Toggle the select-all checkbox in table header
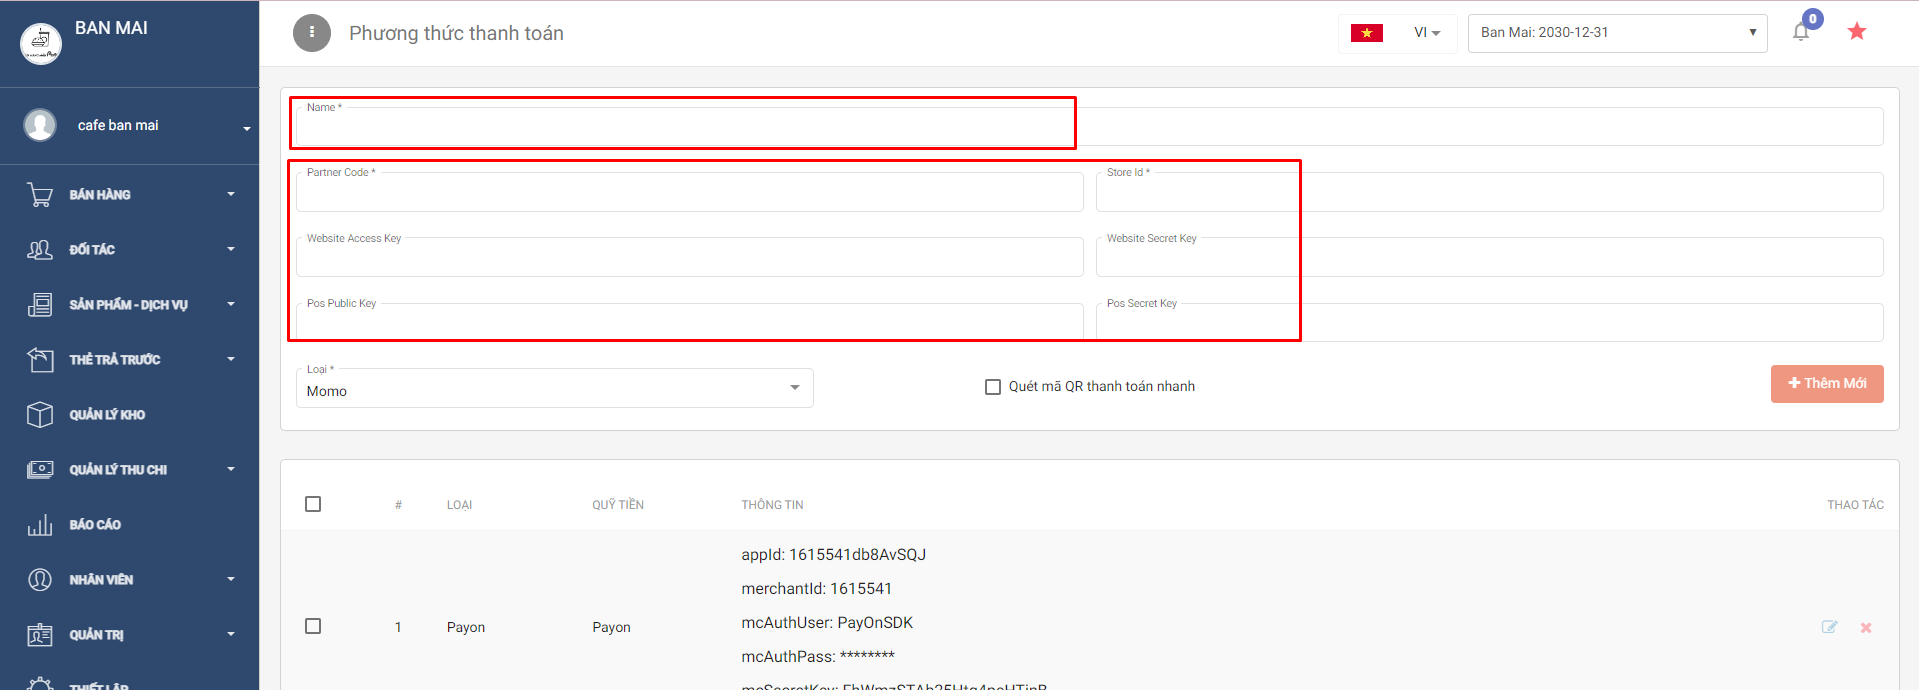The width and height of the screenshot is (1919, 690). [x=313, y=504]
